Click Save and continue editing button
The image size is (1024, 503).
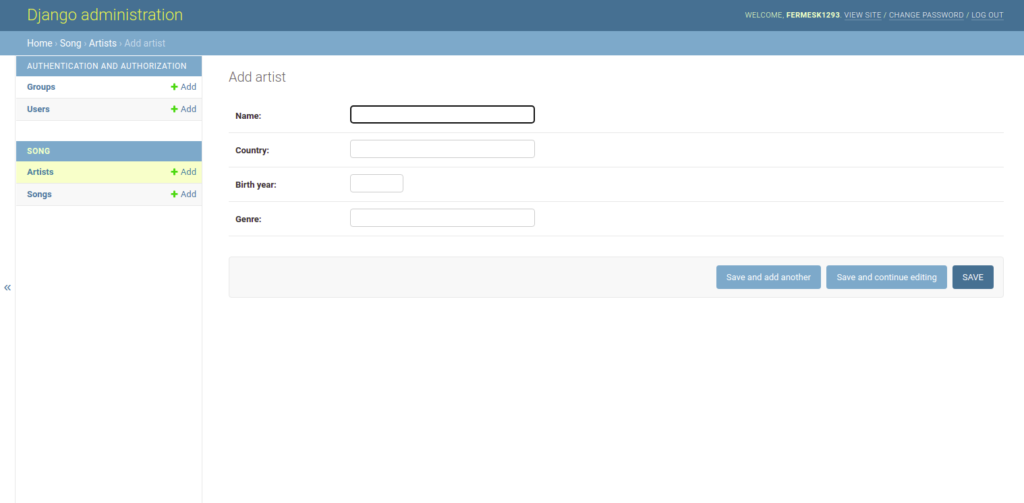click(887, 277)
